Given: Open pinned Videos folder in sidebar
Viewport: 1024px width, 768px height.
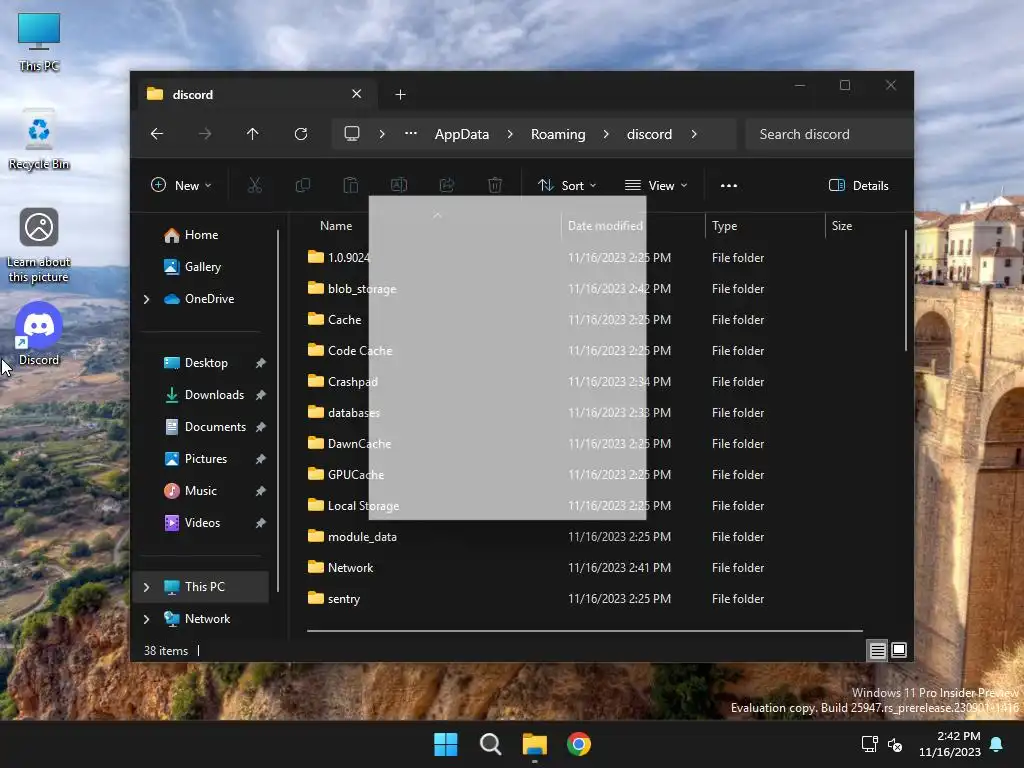Looking at the screenshot, I should click(x=202, y=523).
